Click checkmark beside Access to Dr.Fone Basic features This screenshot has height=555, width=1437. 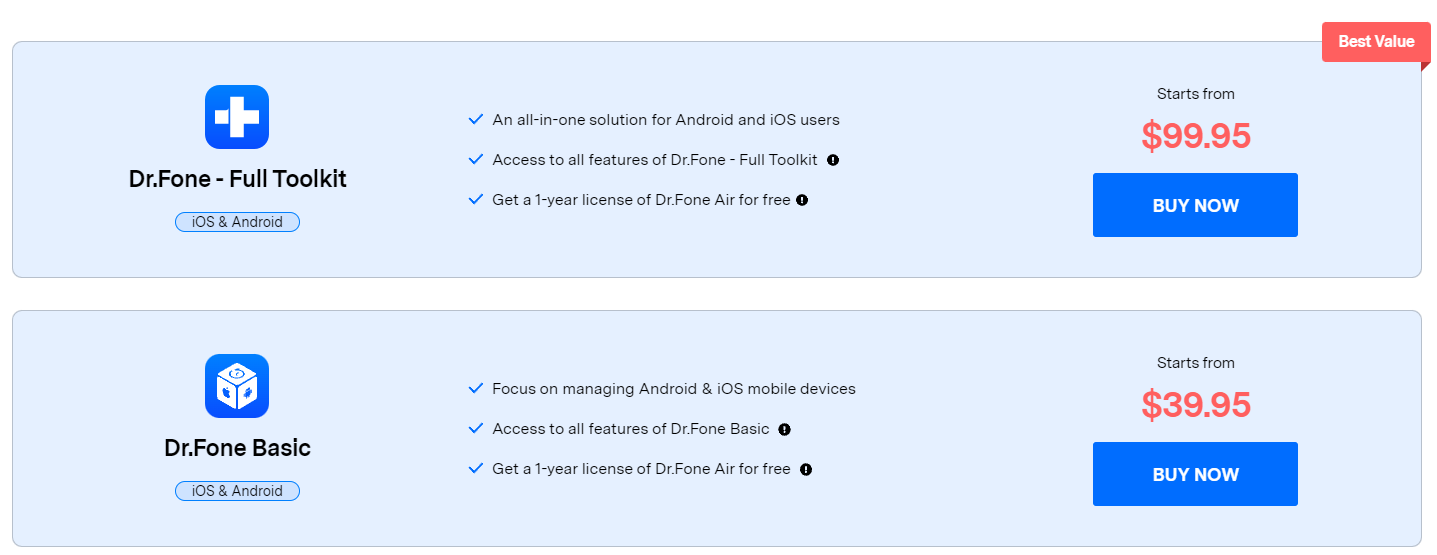[476, 429]
